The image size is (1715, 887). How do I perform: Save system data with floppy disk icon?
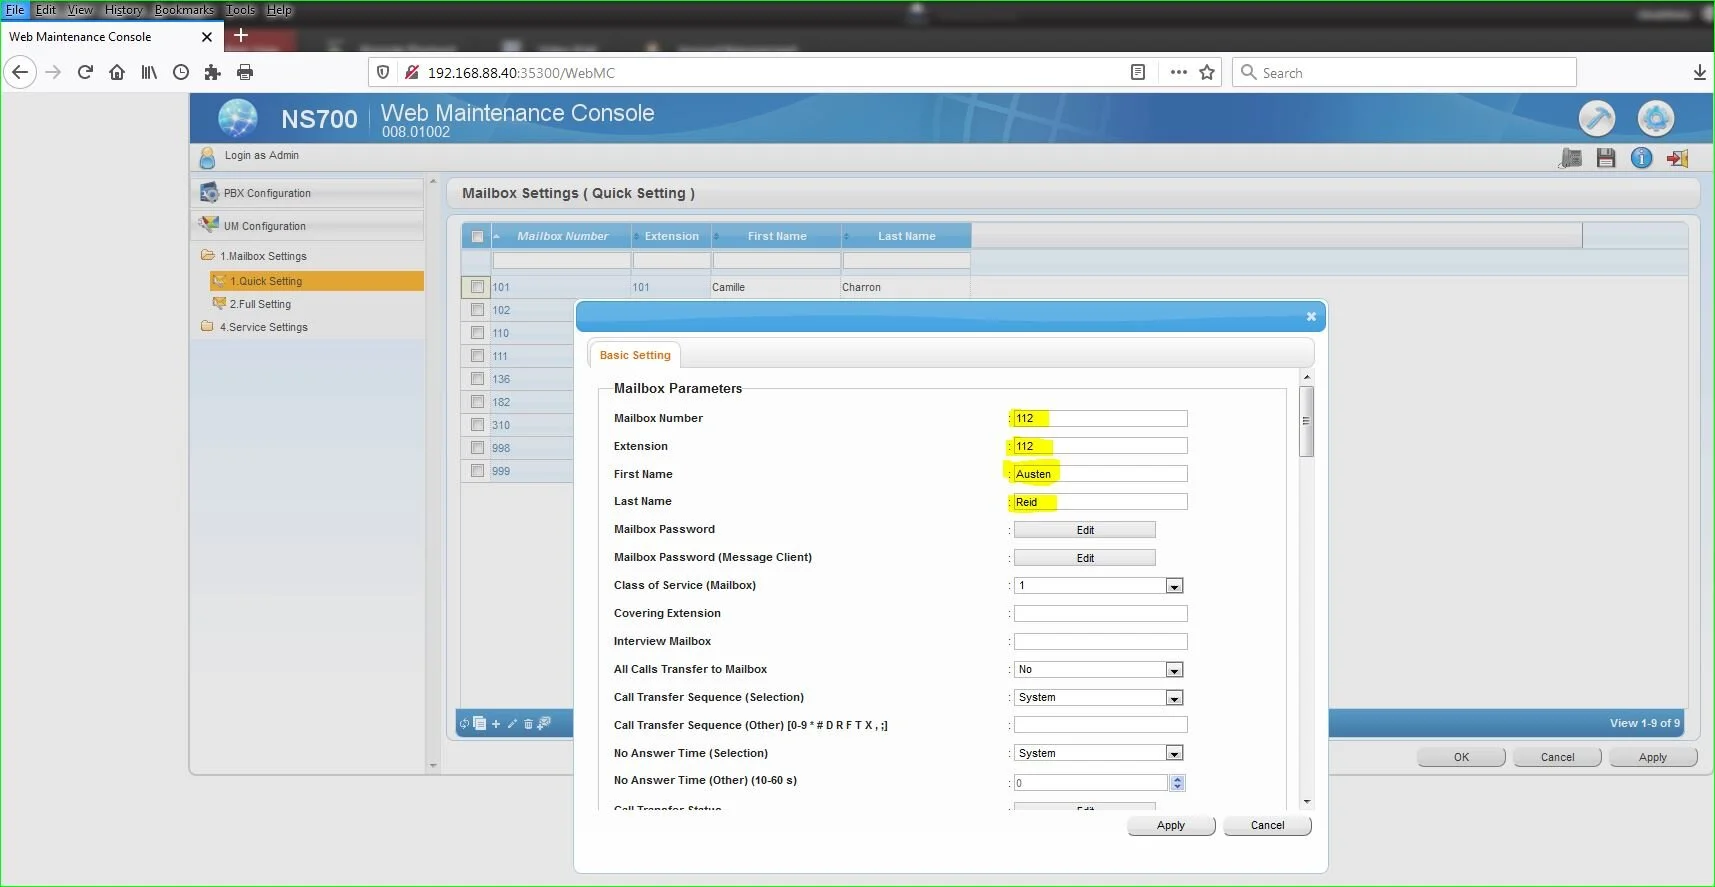(x=1606, y=158)
